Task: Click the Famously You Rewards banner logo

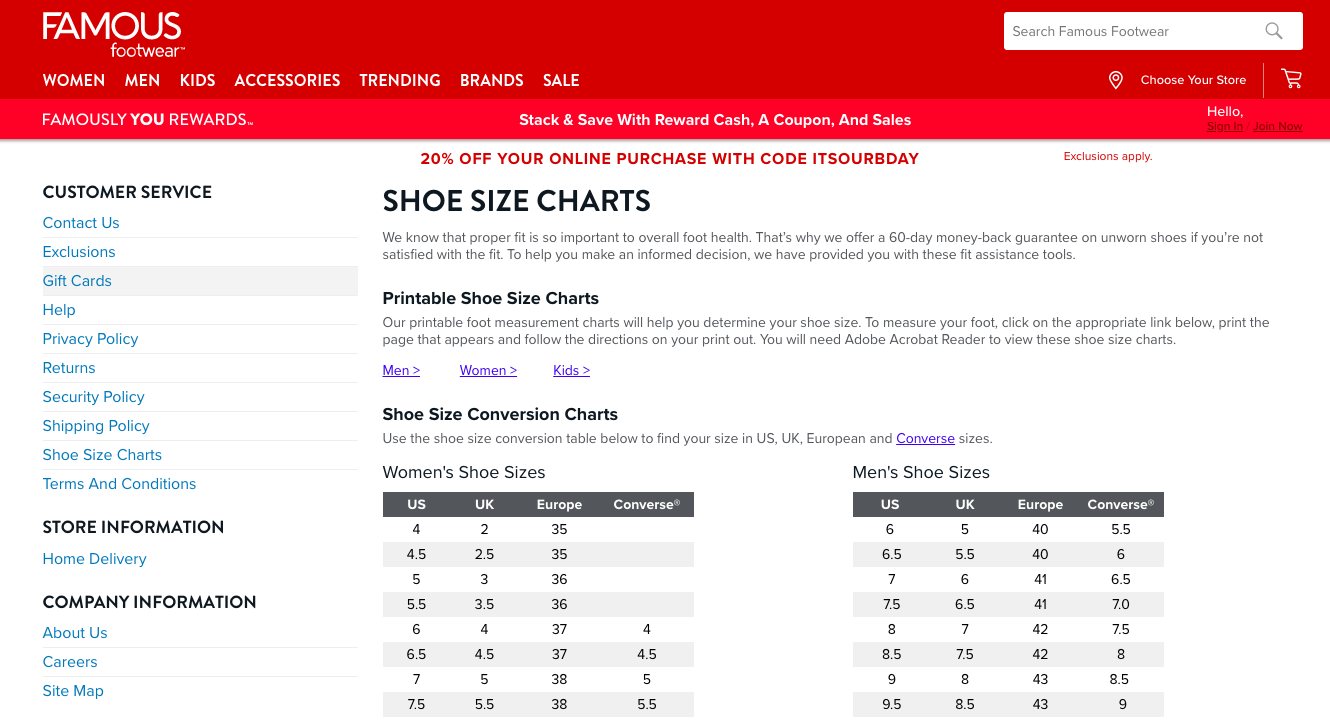Action: (x=148, y=120)
